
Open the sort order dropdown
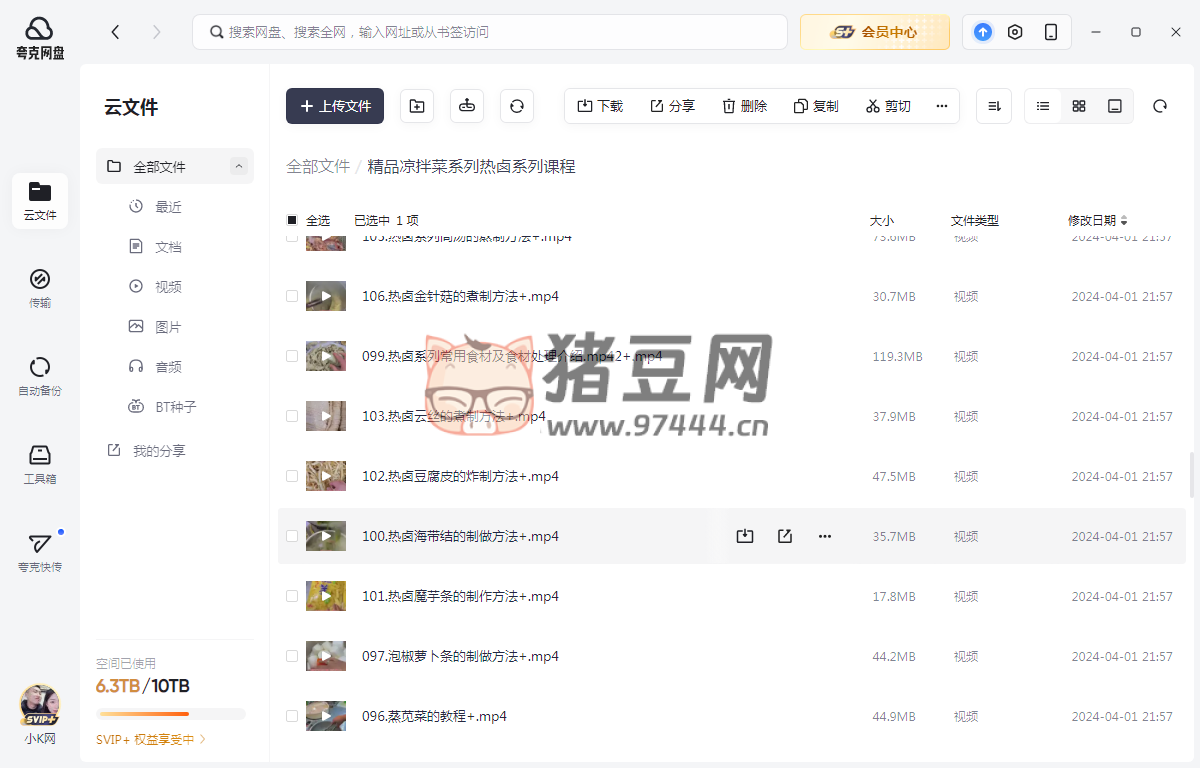pos(994,106)
